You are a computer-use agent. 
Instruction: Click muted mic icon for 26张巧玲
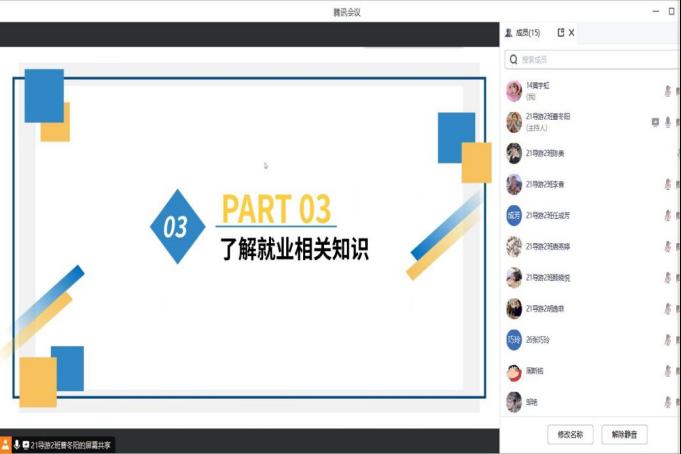click(667, 340)
